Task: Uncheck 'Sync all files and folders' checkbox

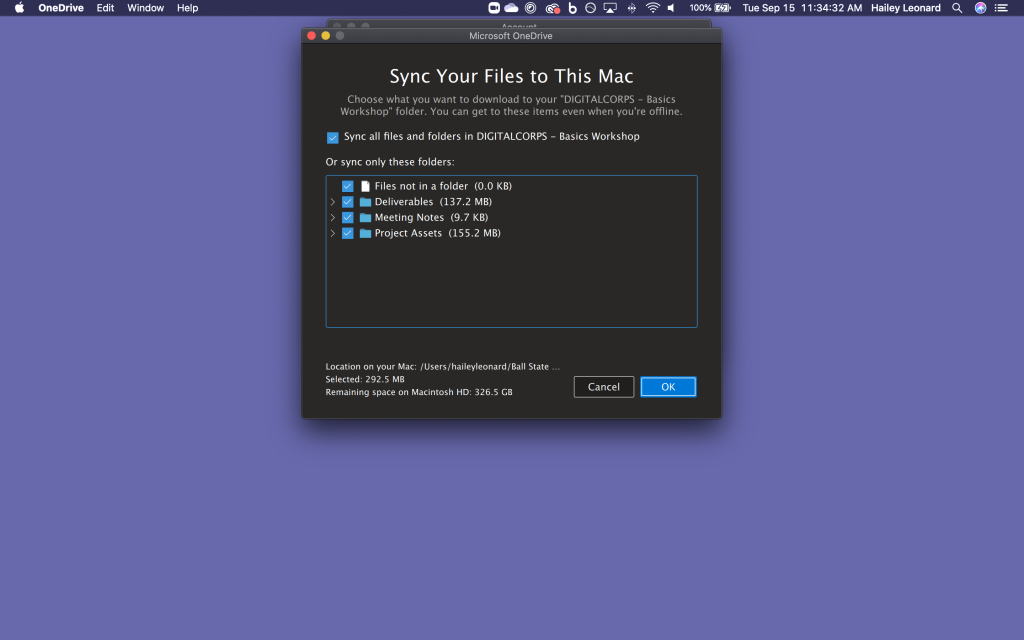Action: [x=333, y=138]
